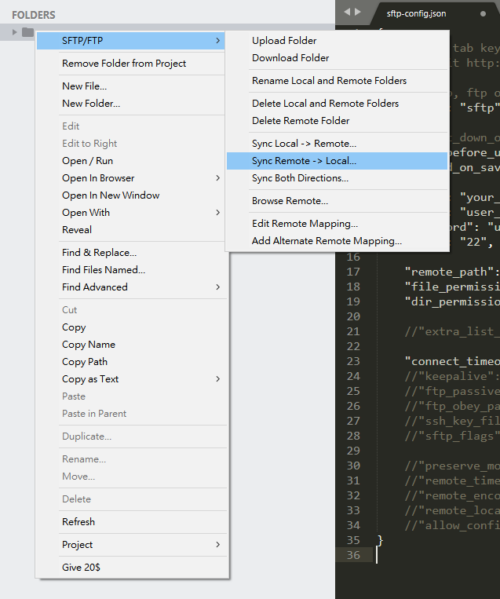Select Rename Local and Remote Folders
This screenshot has height=599, width=500.
coord(337,81)
